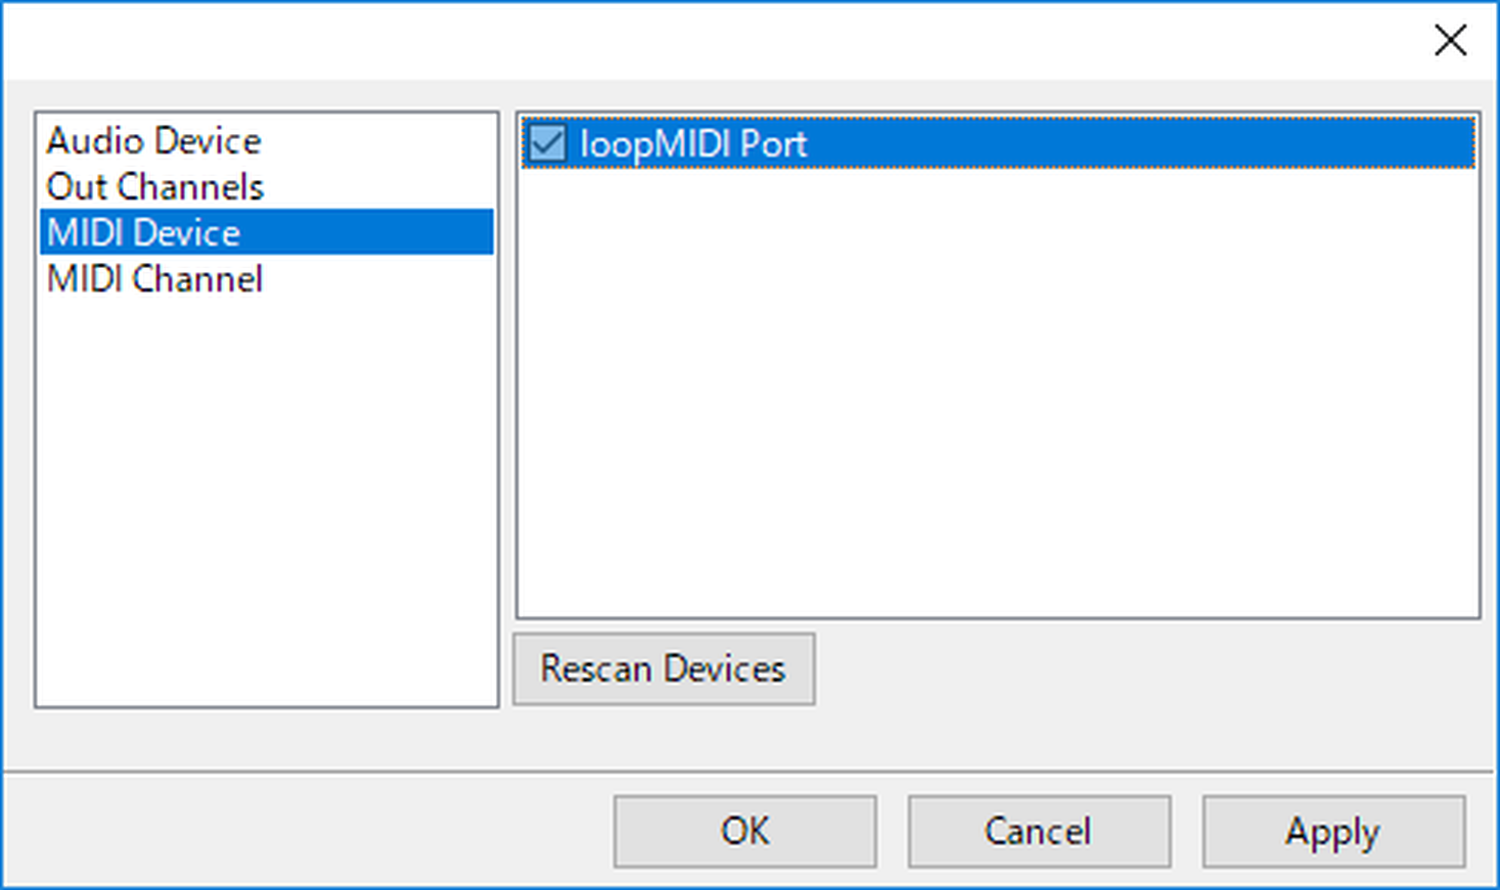Apply the current MIDI device settings
Screen dimensions: 1500x890
click(x=1333, y=831)
